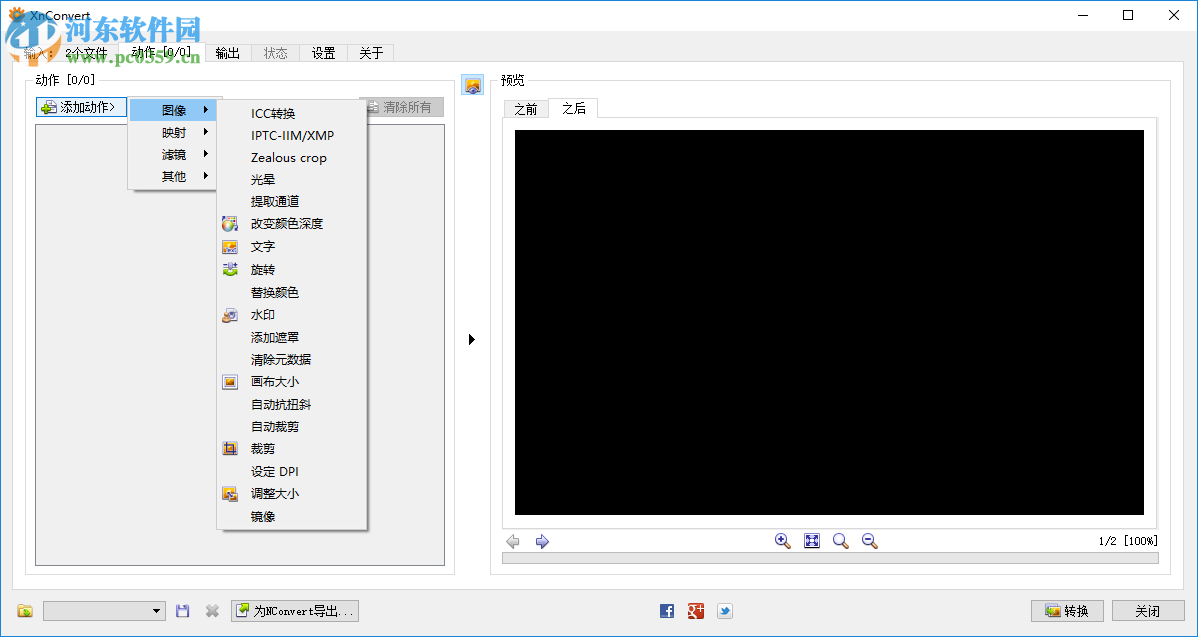Select 水印 from the image actions menu
This screenshot has height=637, width=1198.
coord(262,314)
